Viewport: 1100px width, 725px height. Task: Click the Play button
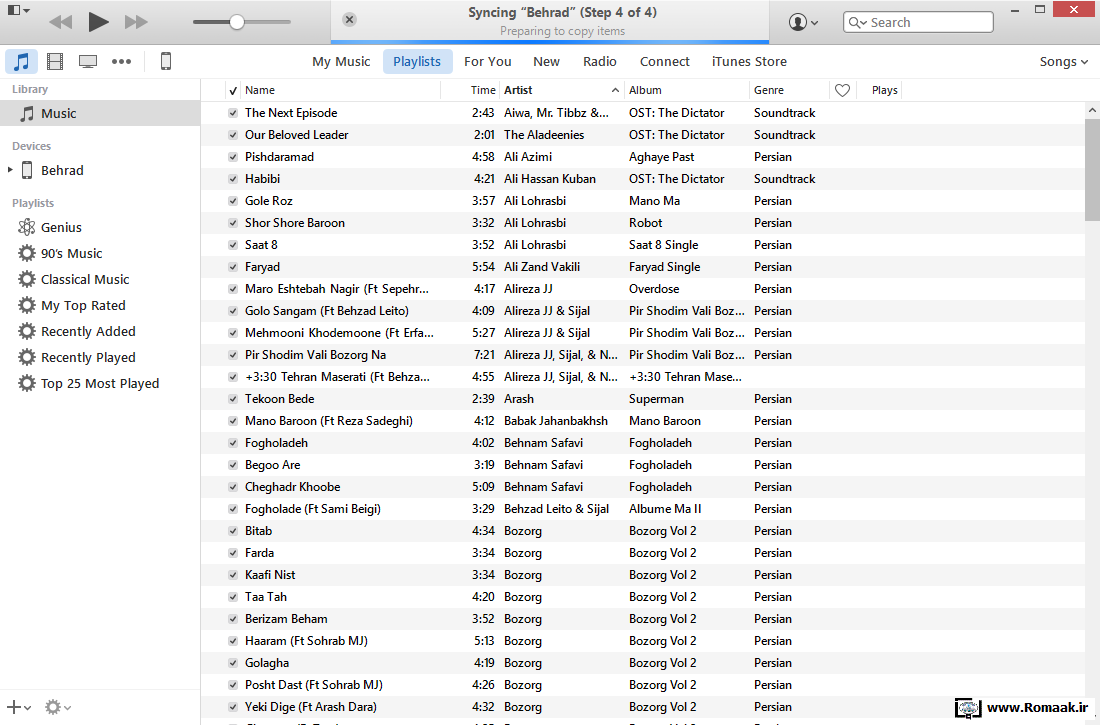[x=98, y=22]
